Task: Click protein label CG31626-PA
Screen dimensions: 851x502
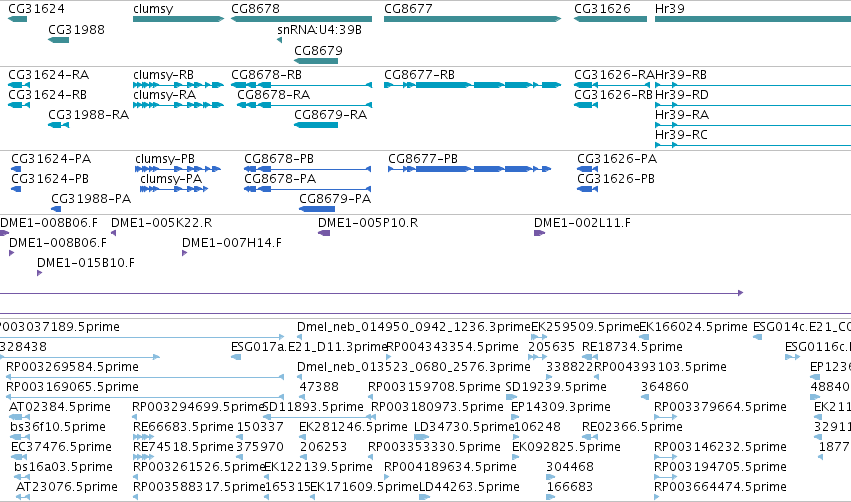Action: pyautogui.click(x=617, y=158)
